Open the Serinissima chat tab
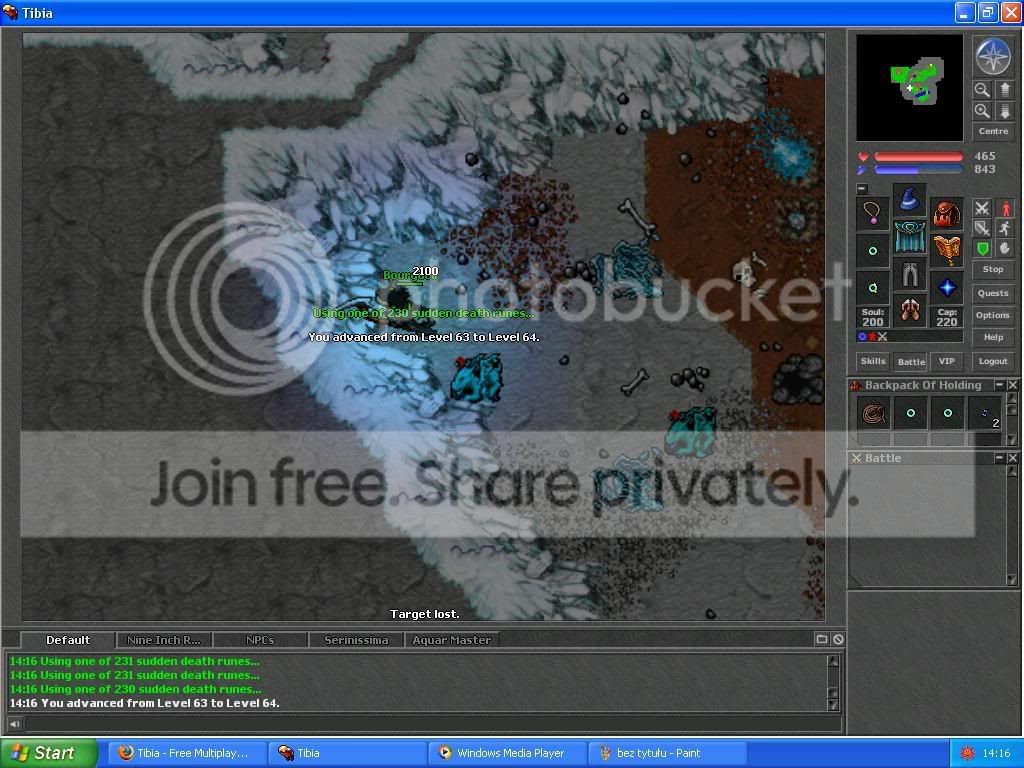The width and height of the screenshot is (1024, 768). (356, 640)
